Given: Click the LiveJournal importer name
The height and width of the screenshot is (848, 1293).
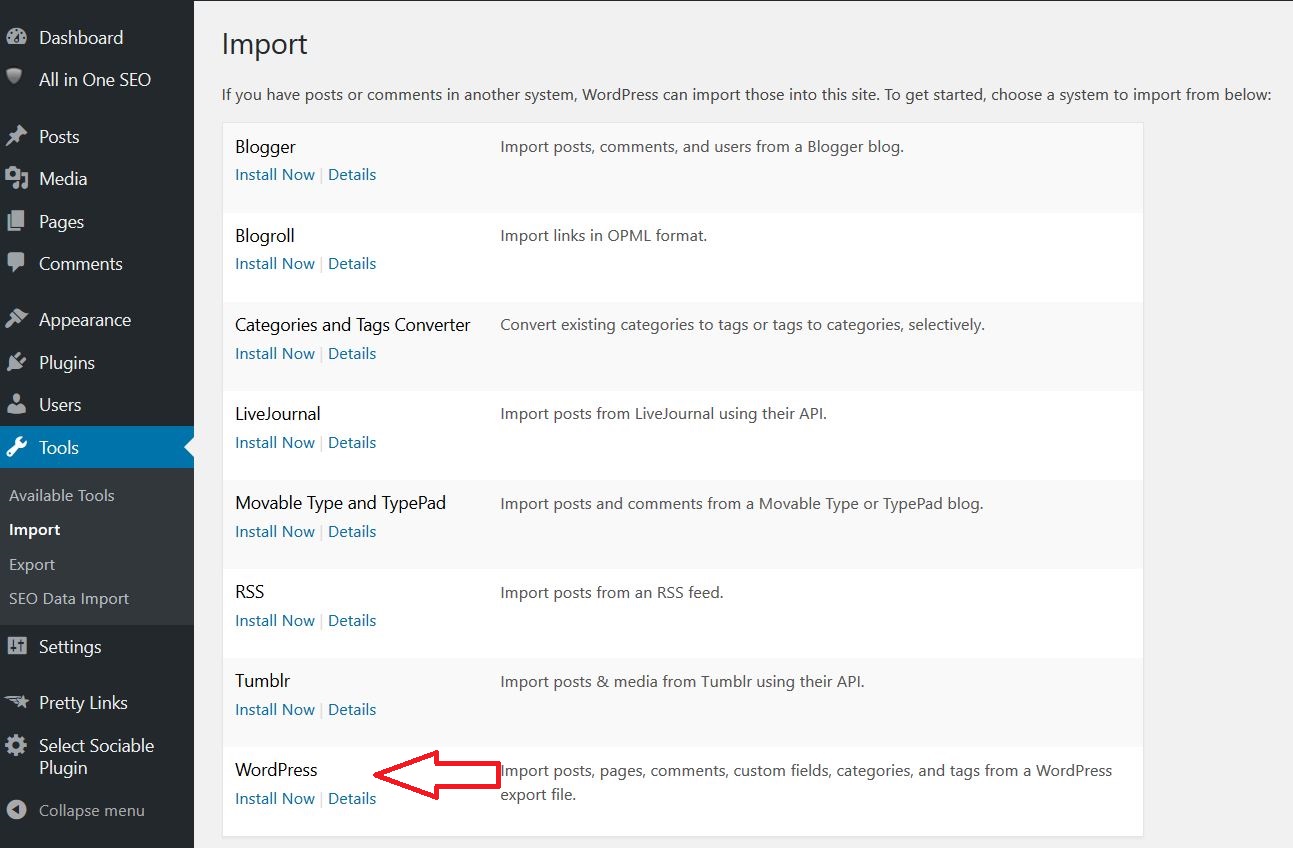Looking at the screenshot, I should coord(278,414).
